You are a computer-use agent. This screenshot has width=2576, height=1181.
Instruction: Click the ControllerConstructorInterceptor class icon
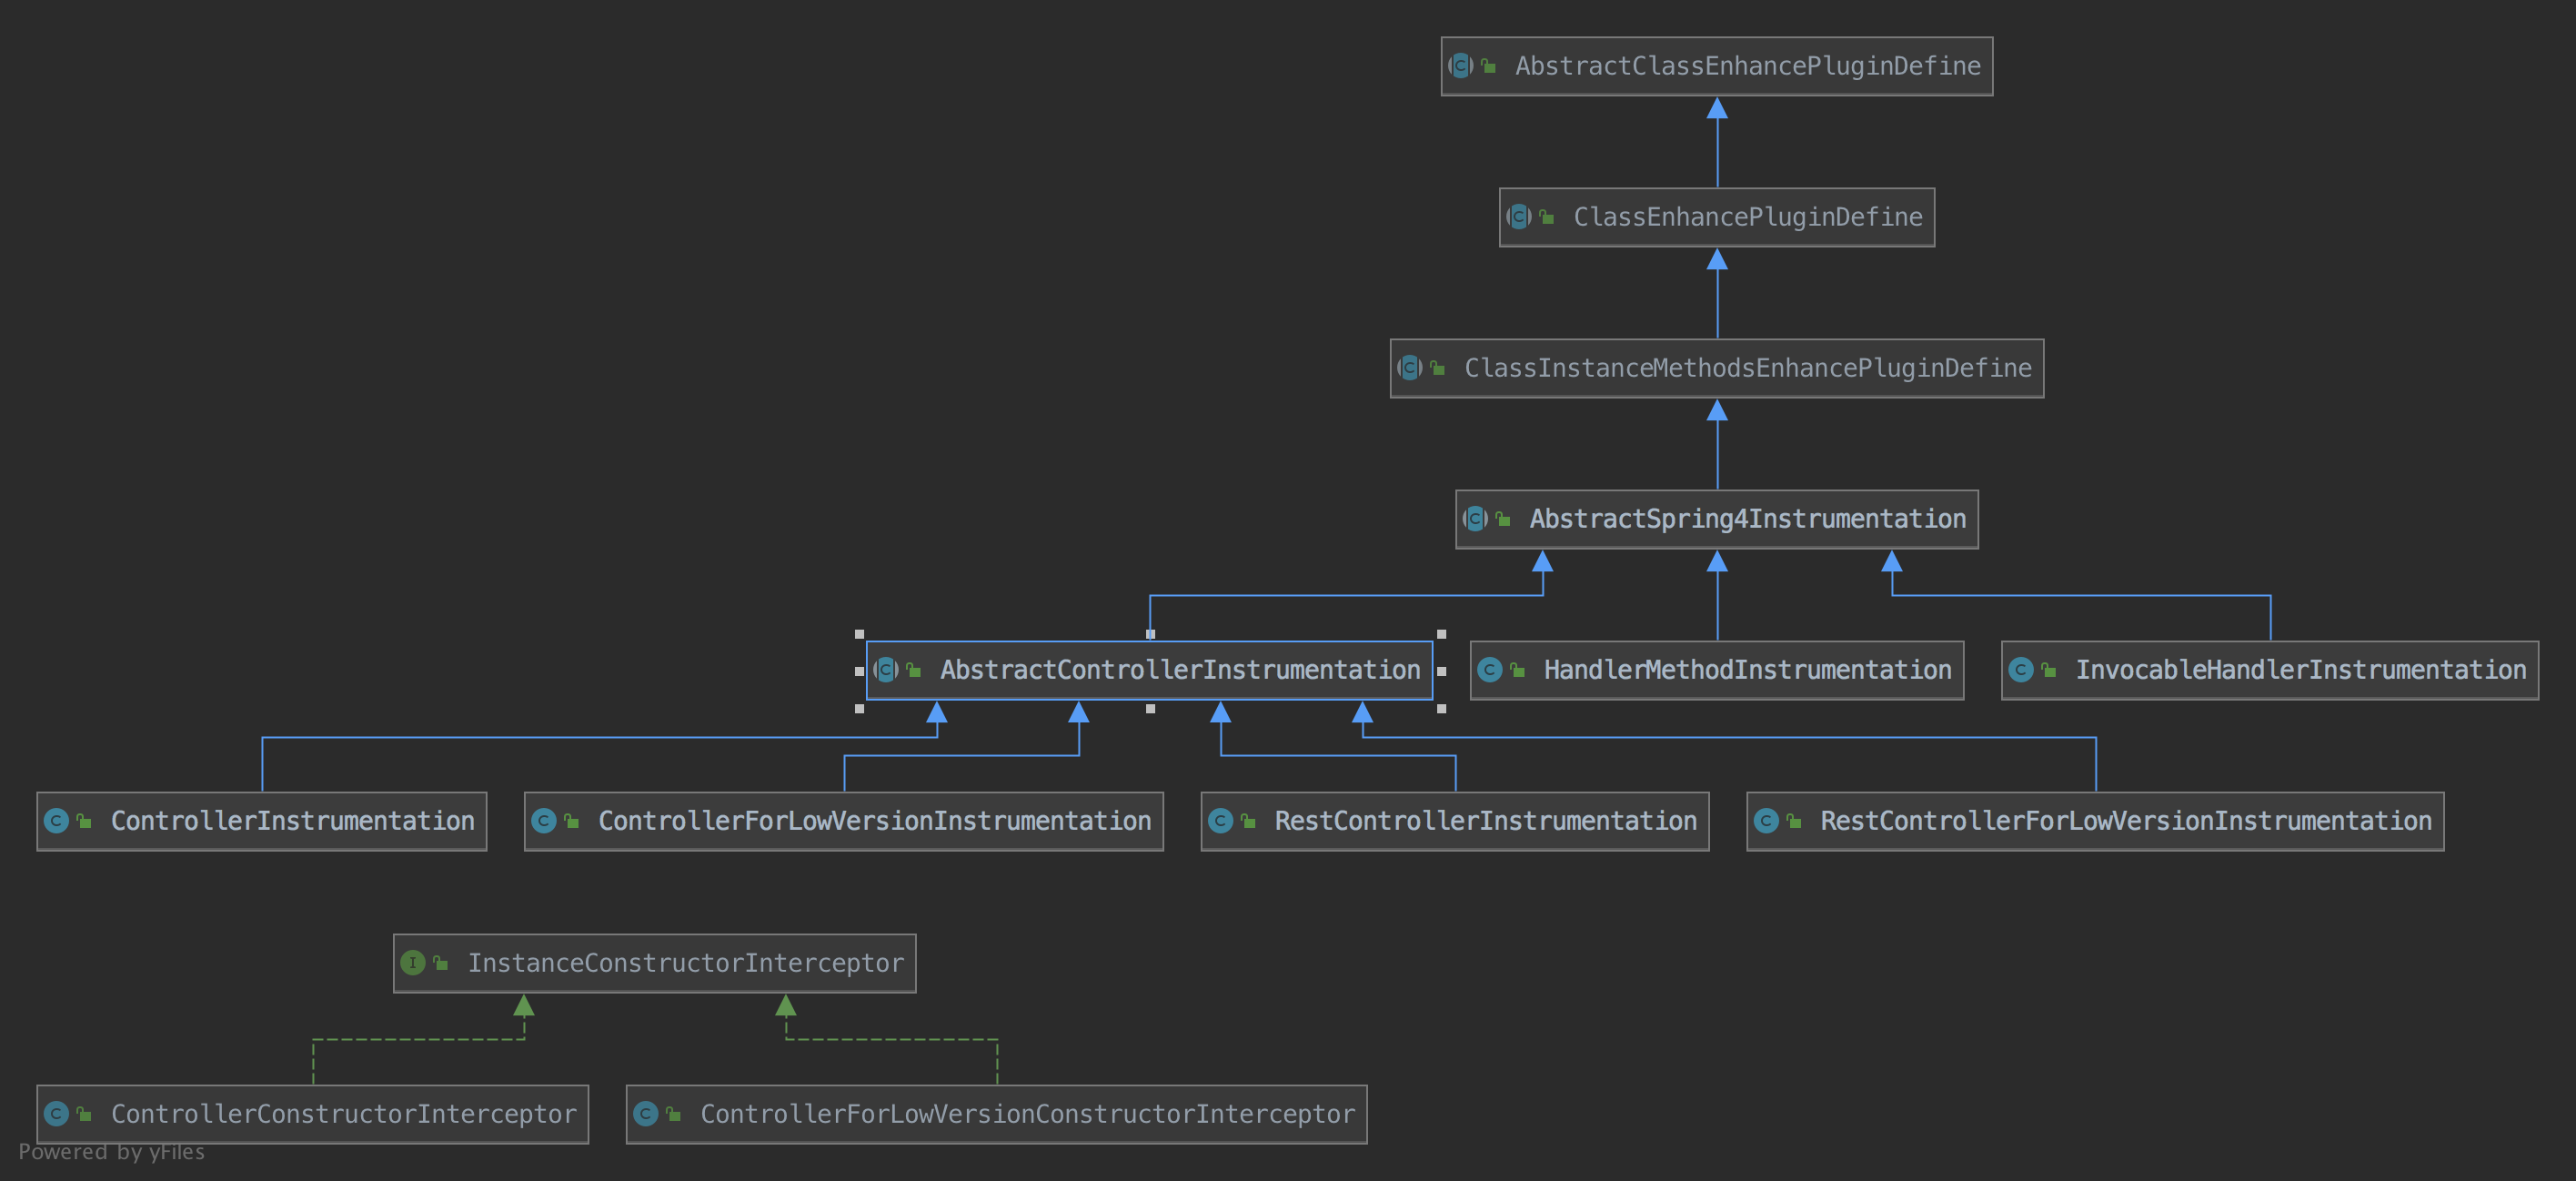click(57, 1114)
